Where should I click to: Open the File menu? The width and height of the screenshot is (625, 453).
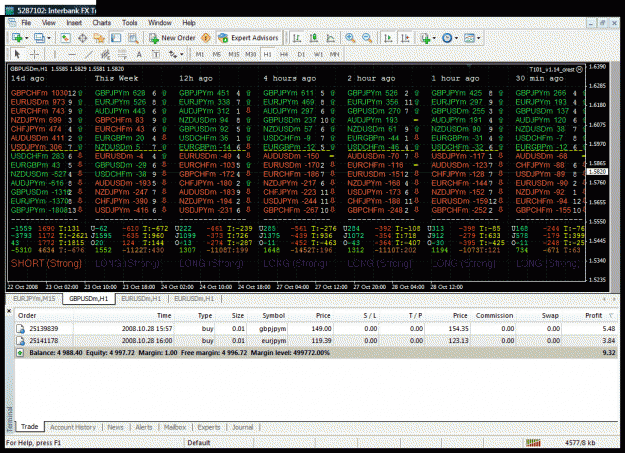(26, 23)
